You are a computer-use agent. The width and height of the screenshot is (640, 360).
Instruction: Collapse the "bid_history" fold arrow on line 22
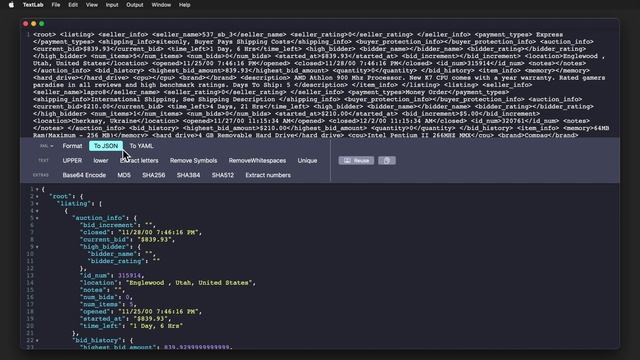tap(37, 340)
